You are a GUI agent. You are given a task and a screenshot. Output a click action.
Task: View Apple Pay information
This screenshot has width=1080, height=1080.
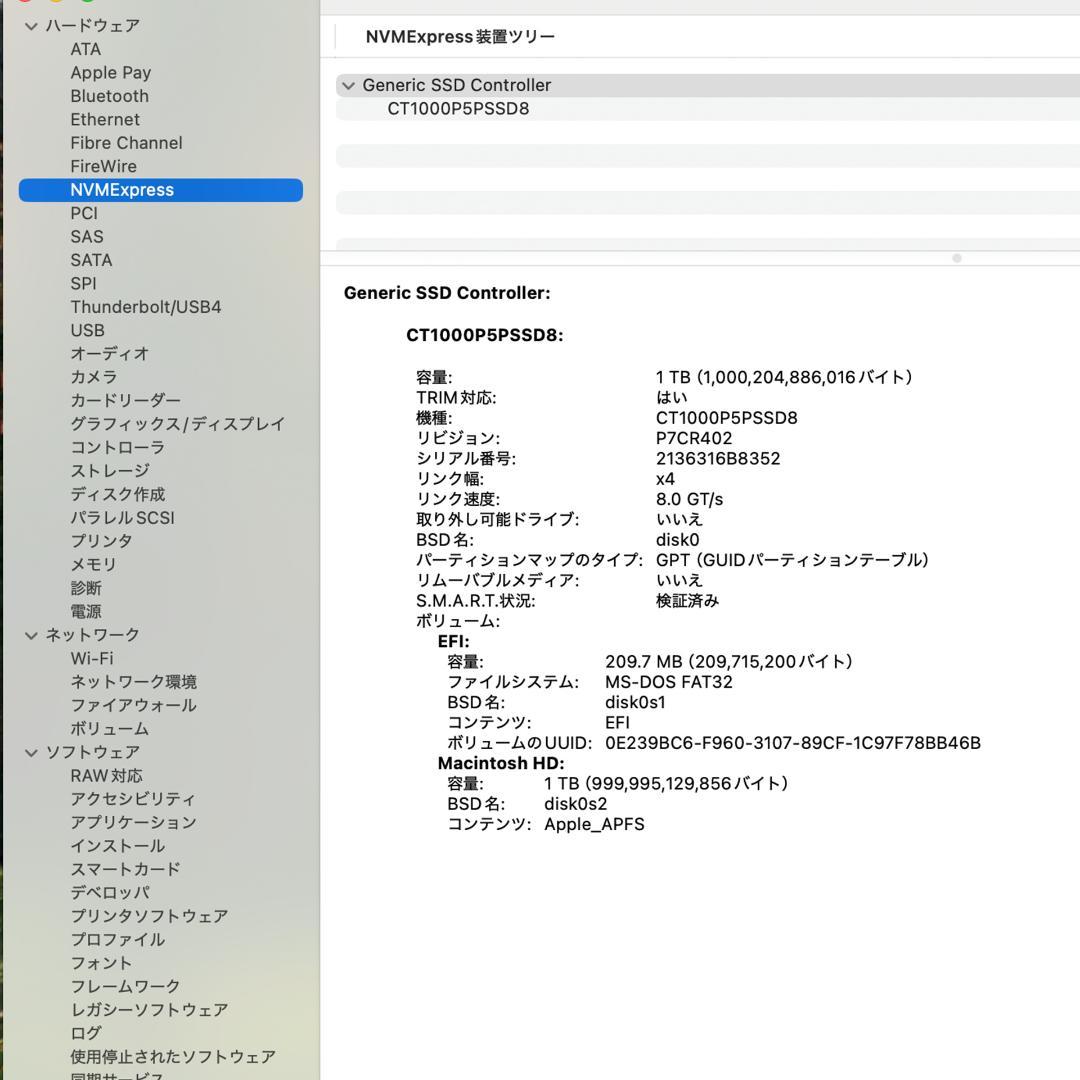pos(110,72)
